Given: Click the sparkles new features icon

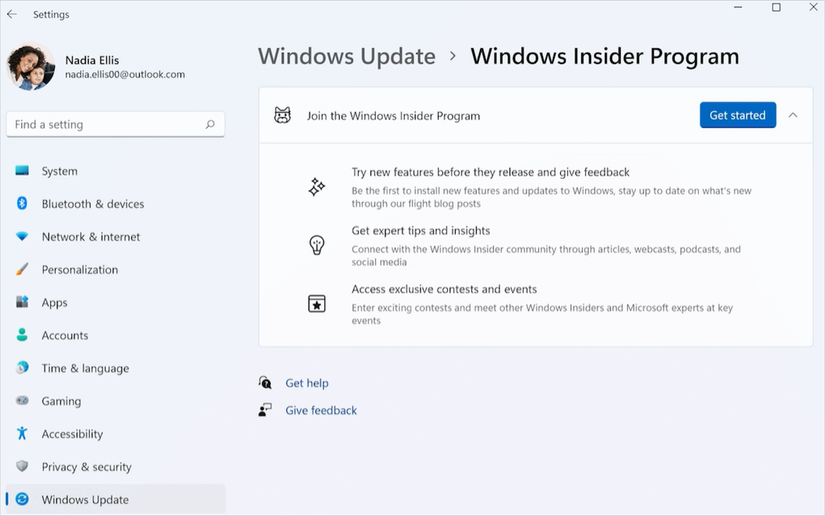Looking at the screenshot, I should coord(317,187).
